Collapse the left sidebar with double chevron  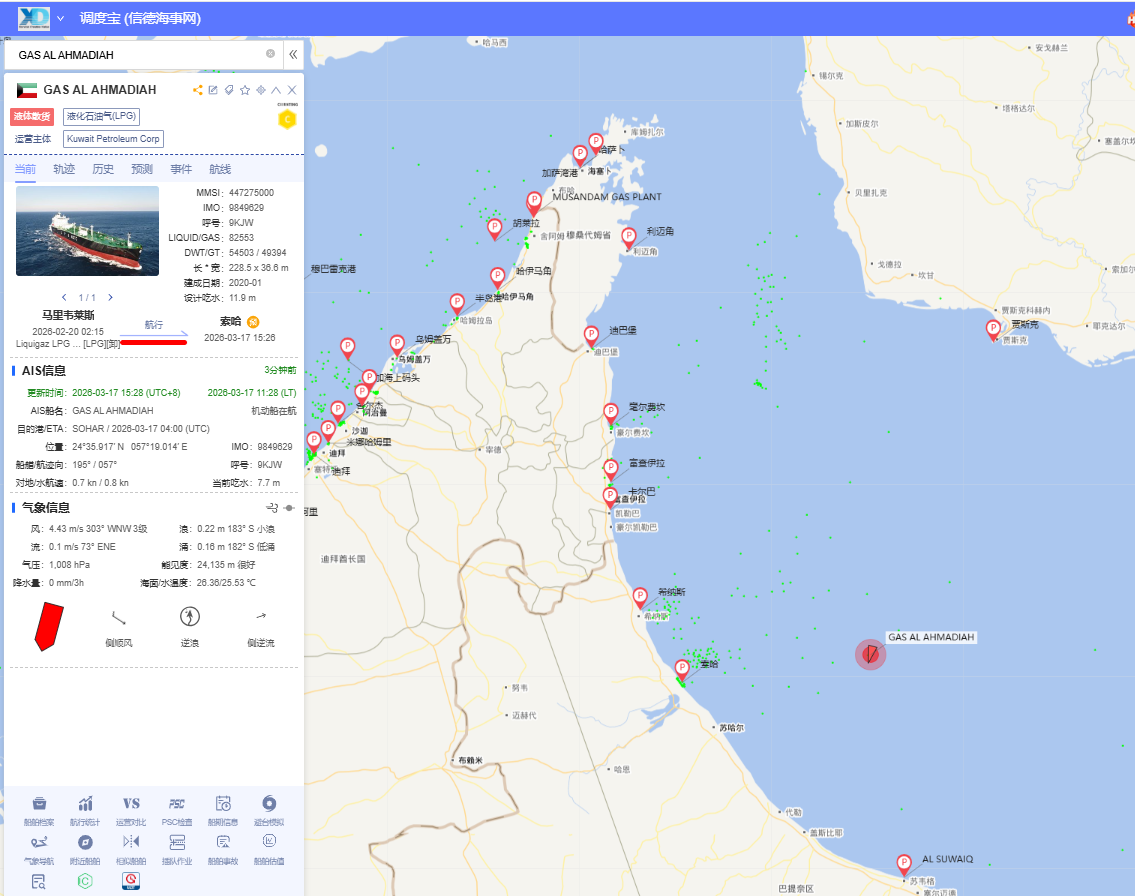tap(293, 54)
